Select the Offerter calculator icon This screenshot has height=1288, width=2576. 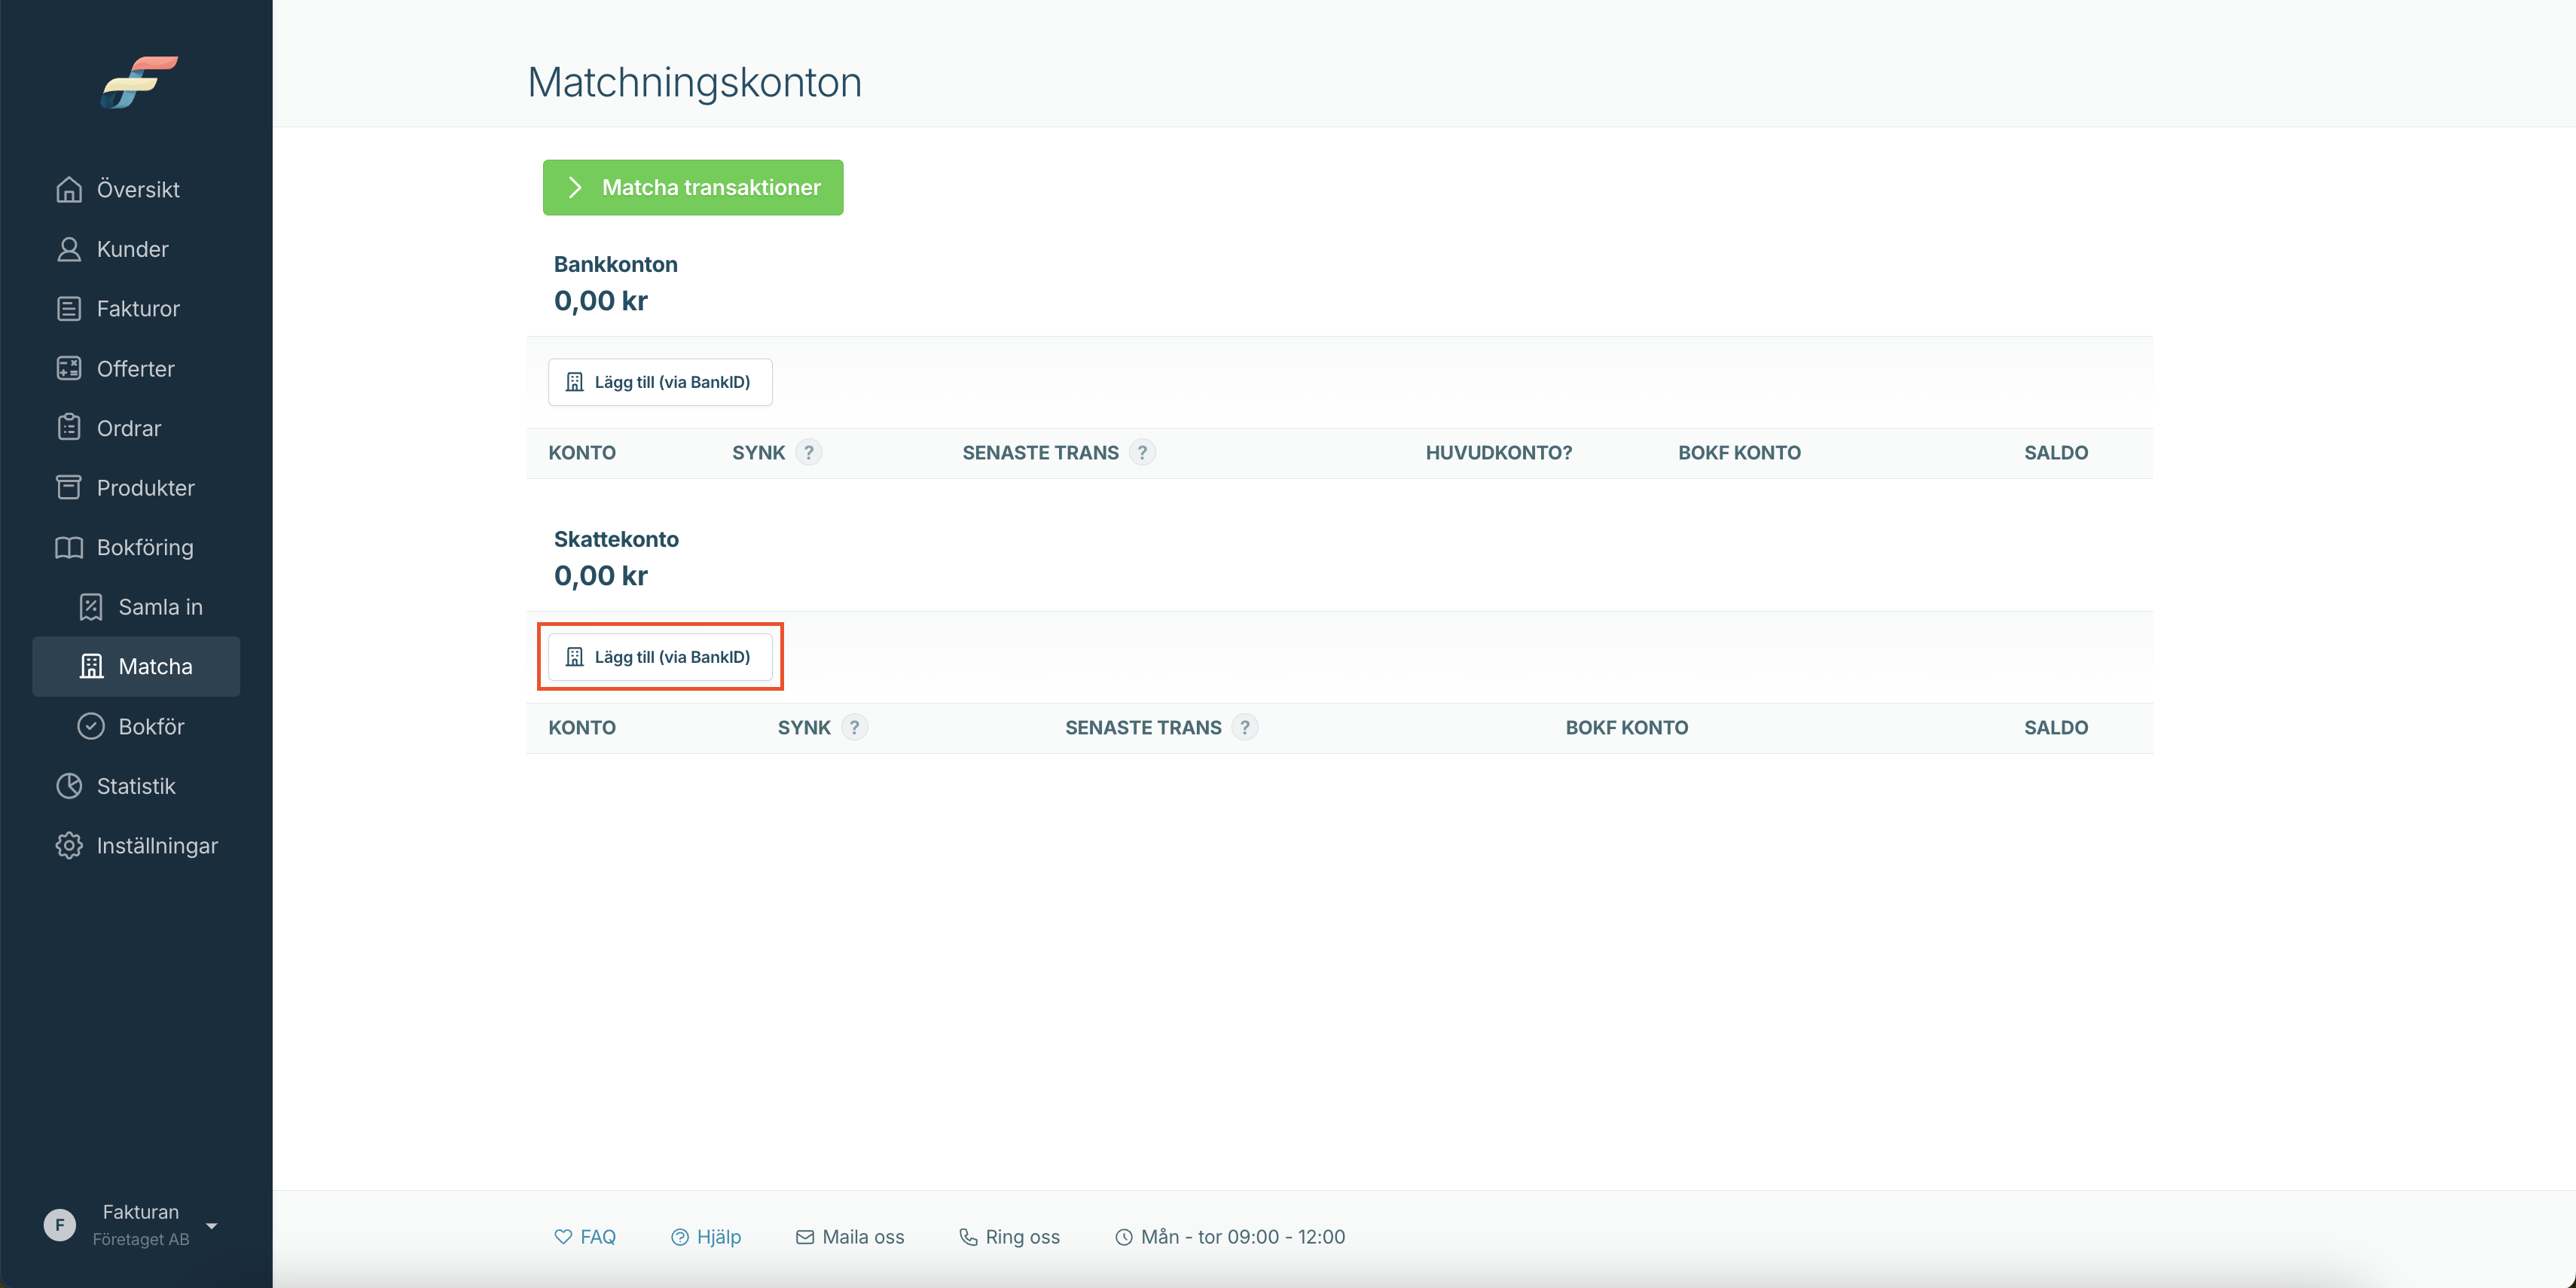click(x=69, y=368)
